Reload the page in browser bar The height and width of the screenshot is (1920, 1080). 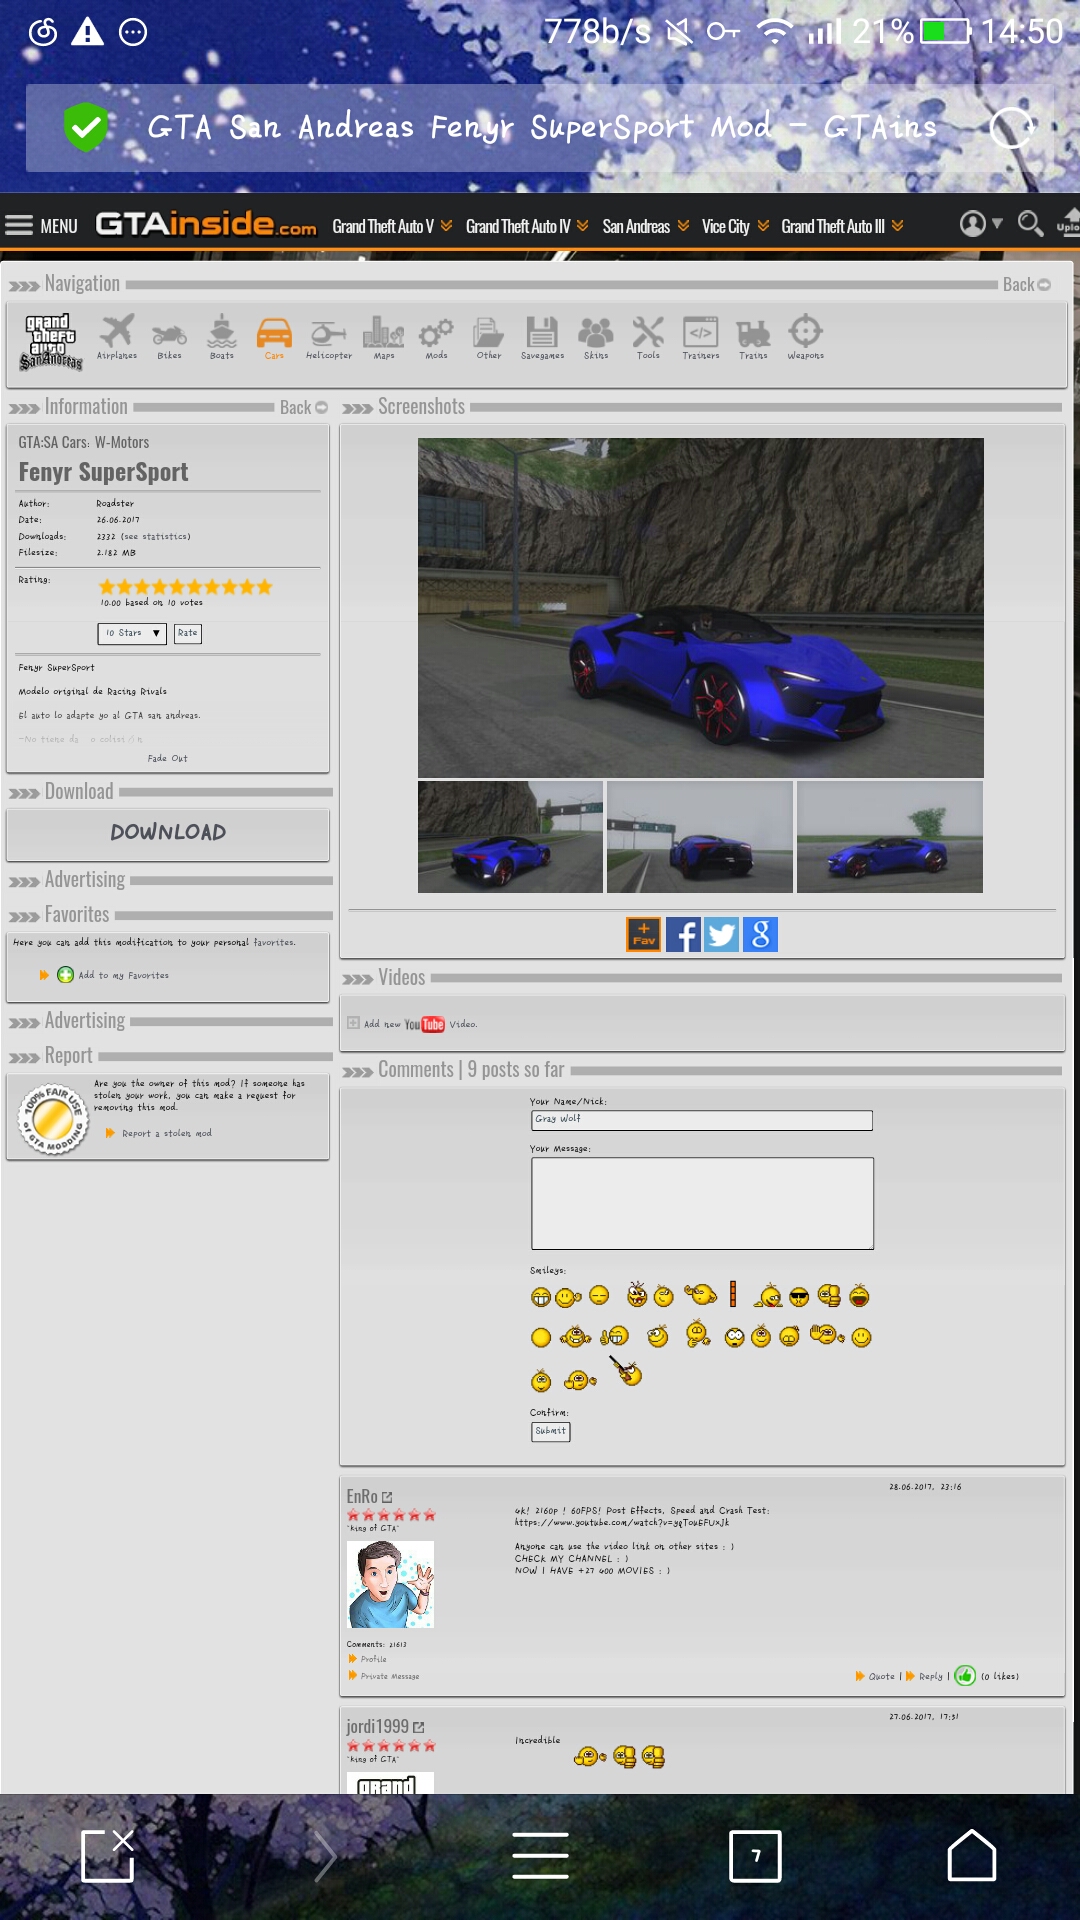click(1012, 127)
